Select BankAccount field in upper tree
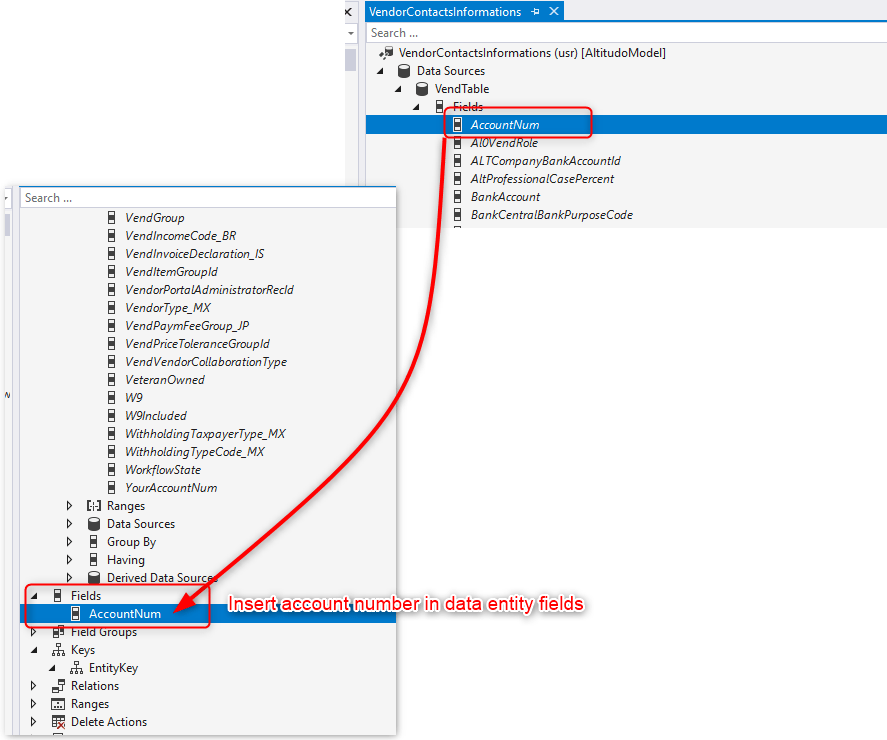 click(x=506, y=197)
